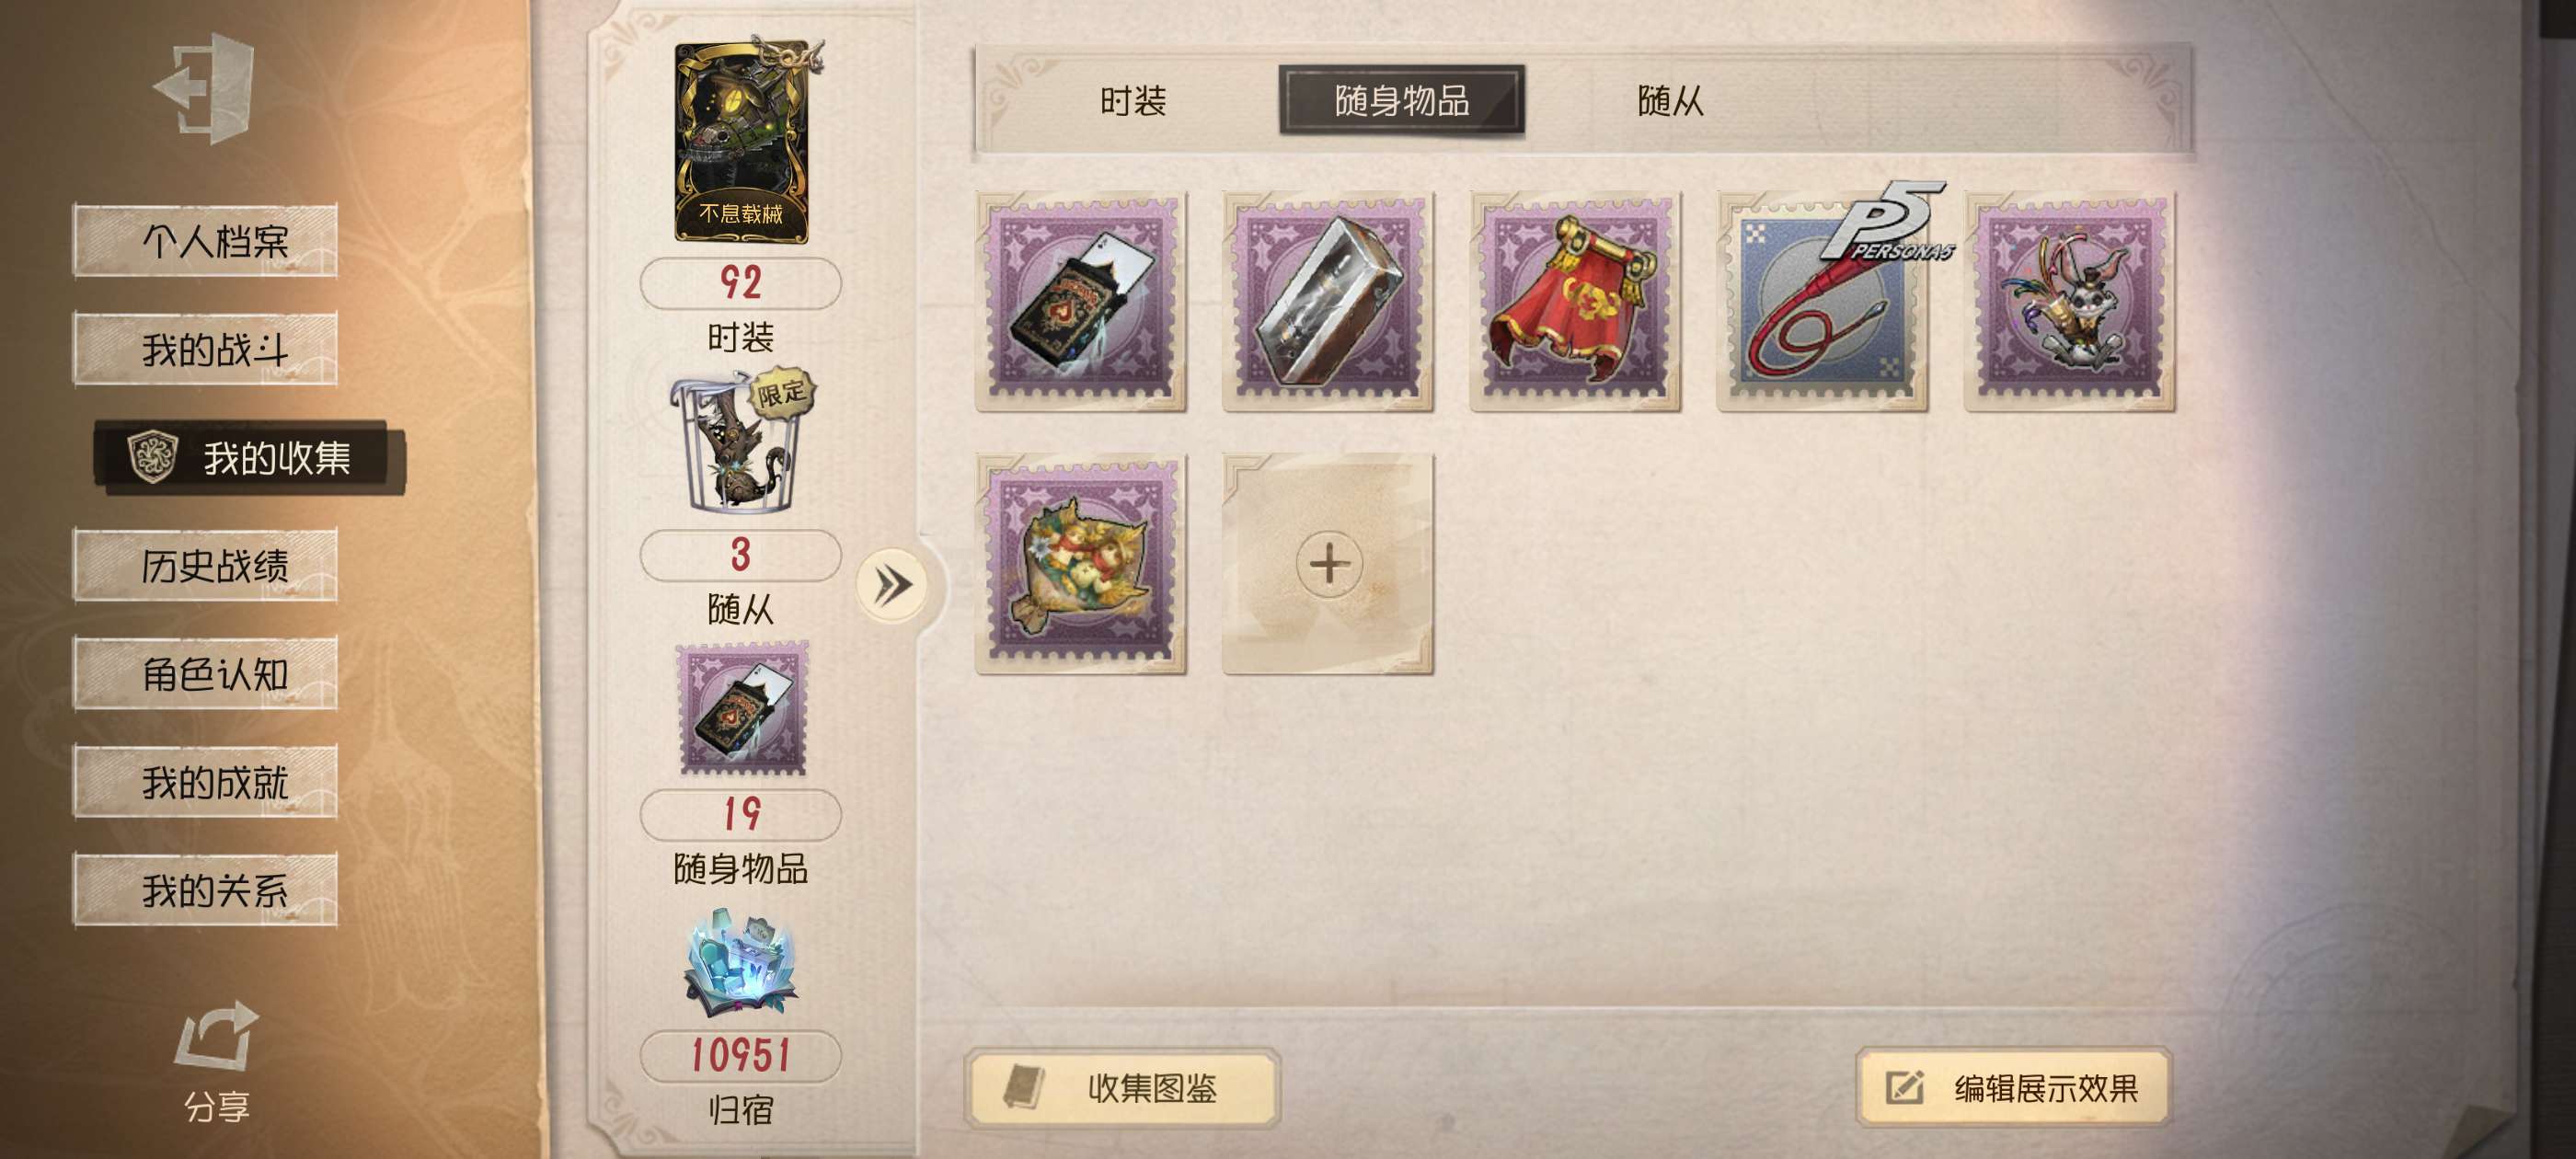Select the glass bottle case stamp

tap(1328, 301)
